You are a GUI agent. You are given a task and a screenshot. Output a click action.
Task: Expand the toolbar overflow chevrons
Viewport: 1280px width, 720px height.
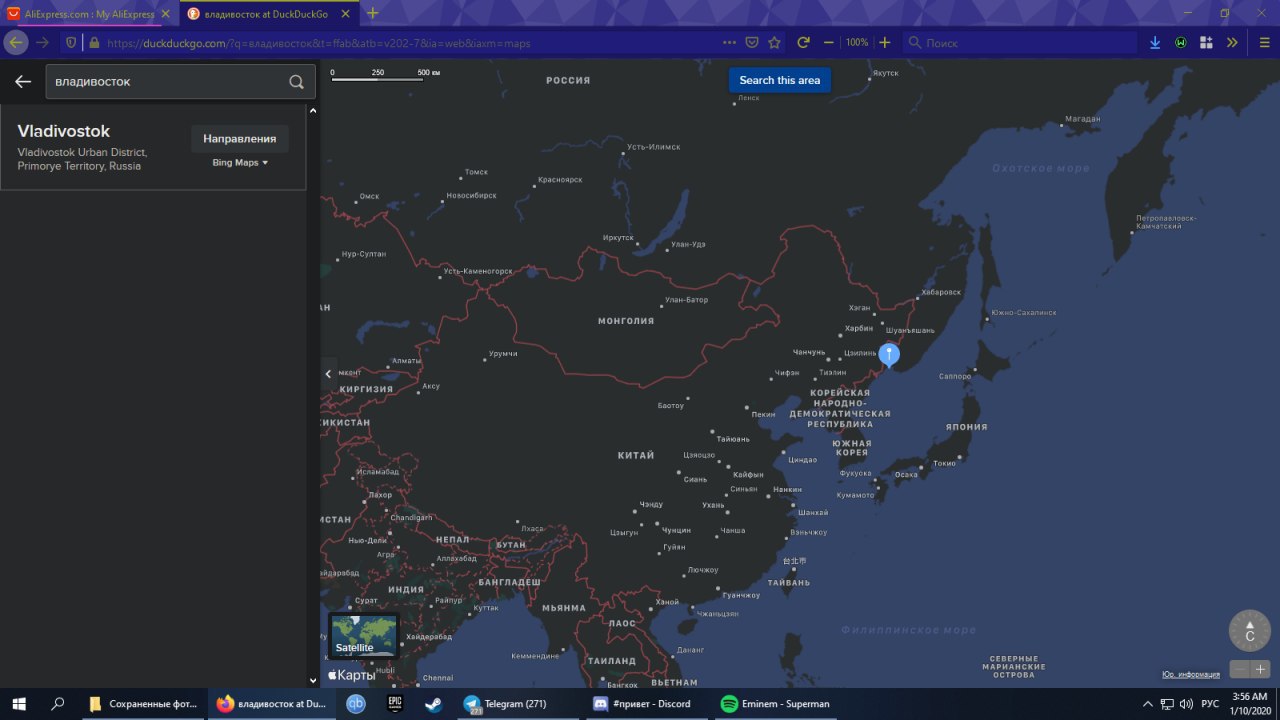tap(1232, 43)
